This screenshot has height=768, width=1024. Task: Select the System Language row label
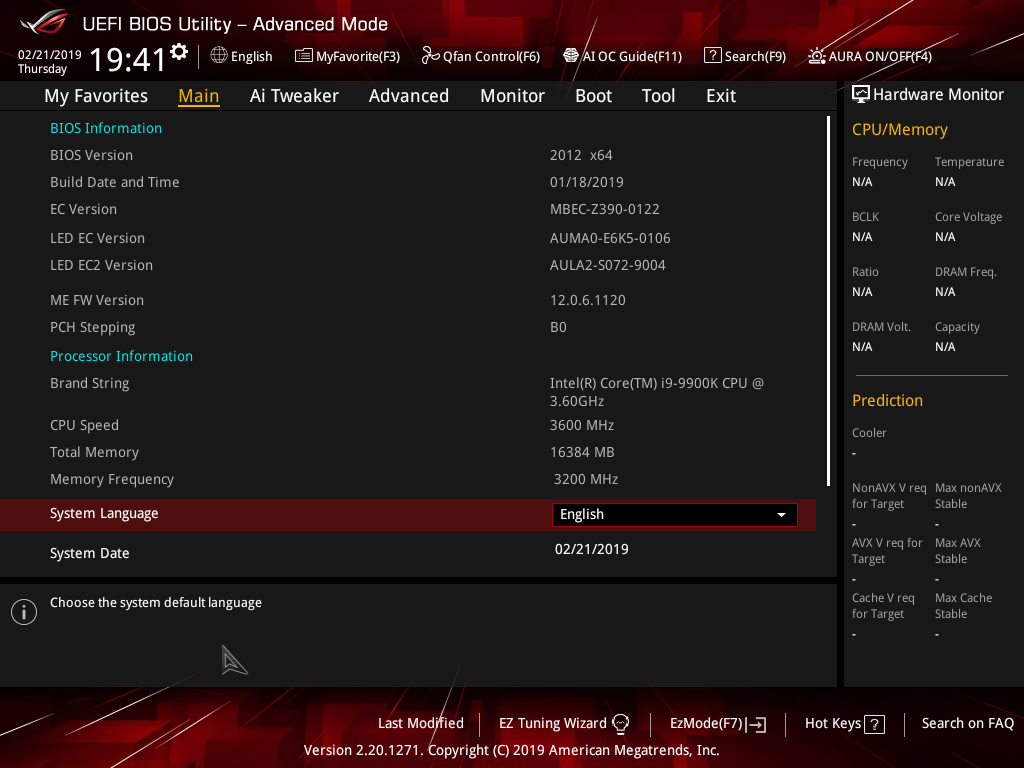coord(104,514)
